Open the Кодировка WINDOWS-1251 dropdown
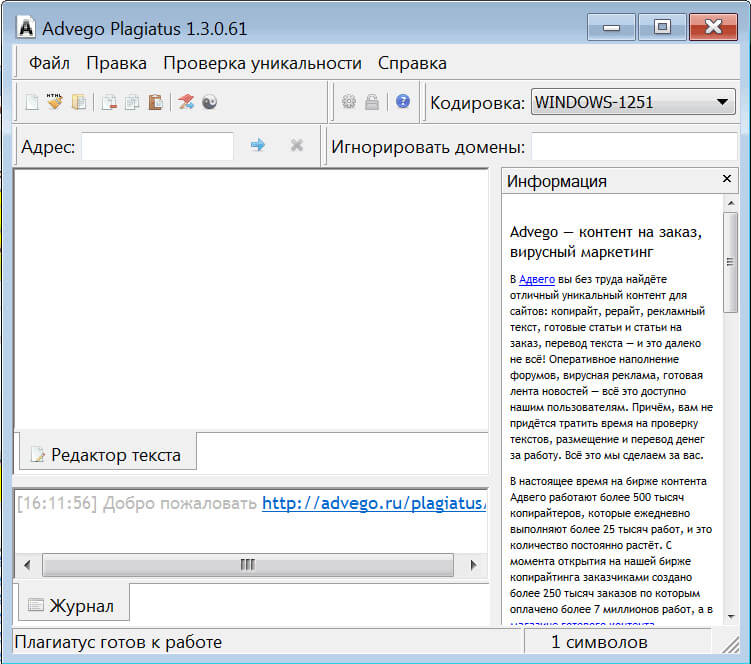The height and width of the screenshot is (664, 751). (x=633, y=102)
